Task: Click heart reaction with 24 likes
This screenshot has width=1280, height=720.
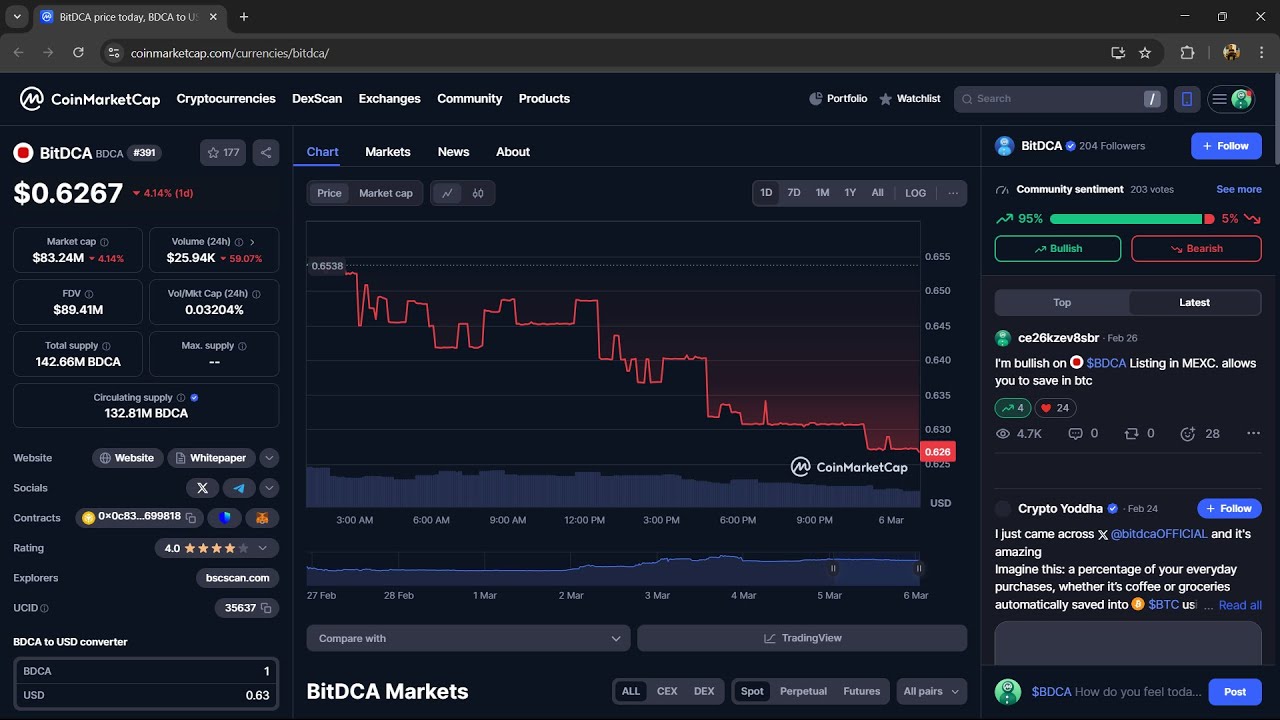Action: 1055,408
